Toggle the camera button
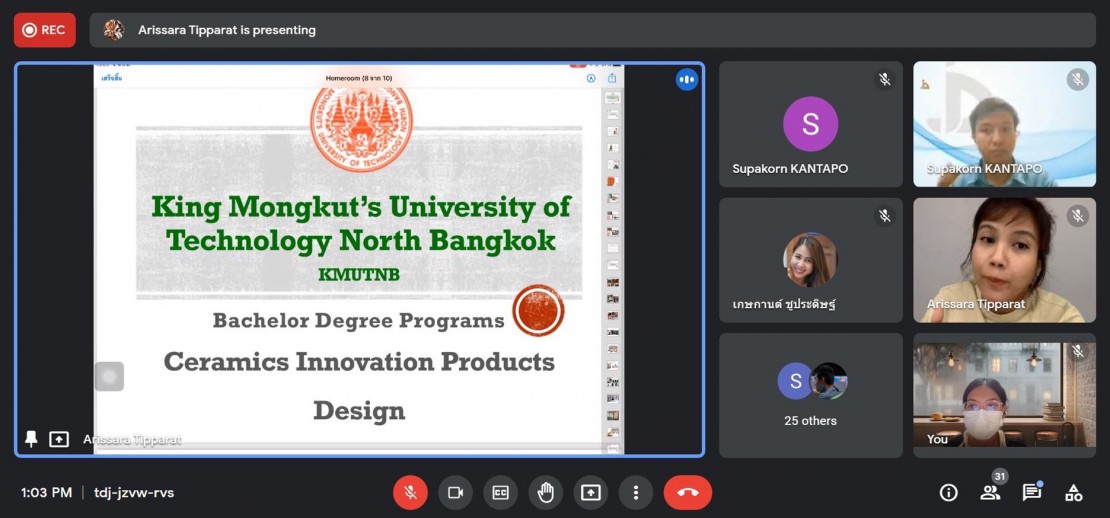The height and width of the screenshot is (518, 1110). pyautogui.click(x=455, y=493)
